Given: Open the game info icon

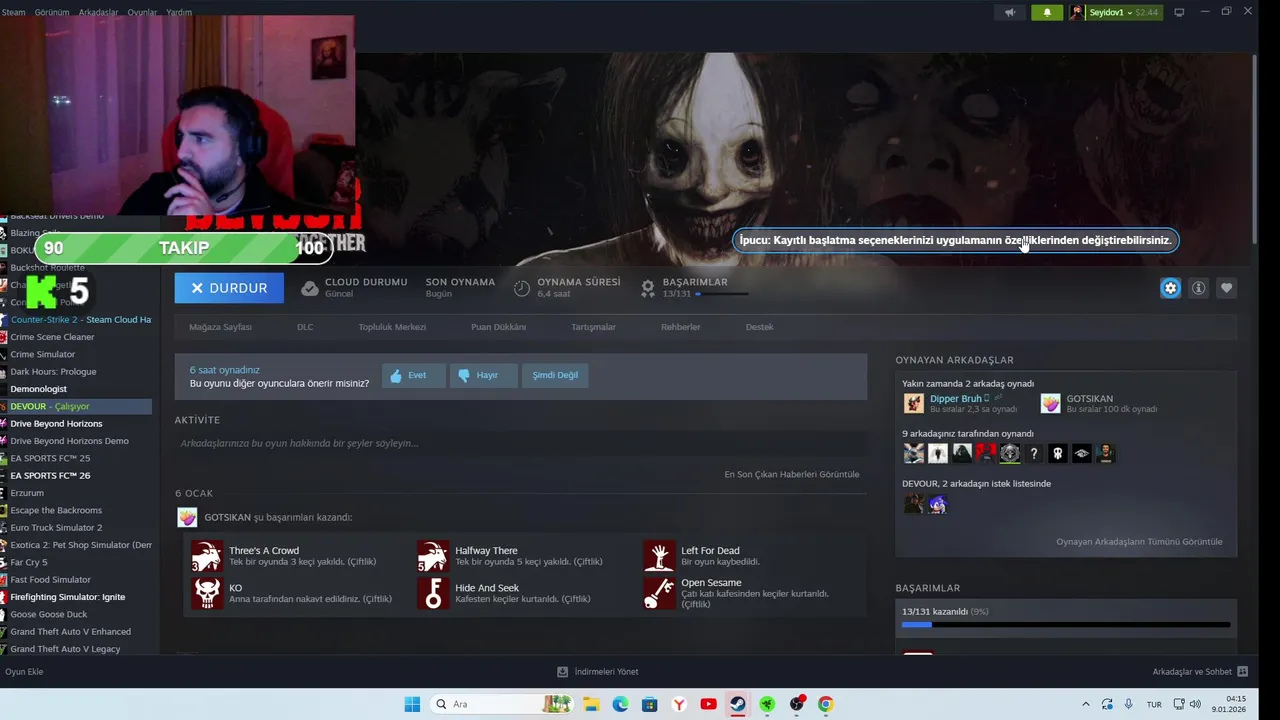Looking at the screenshot, I should 1198,288.
